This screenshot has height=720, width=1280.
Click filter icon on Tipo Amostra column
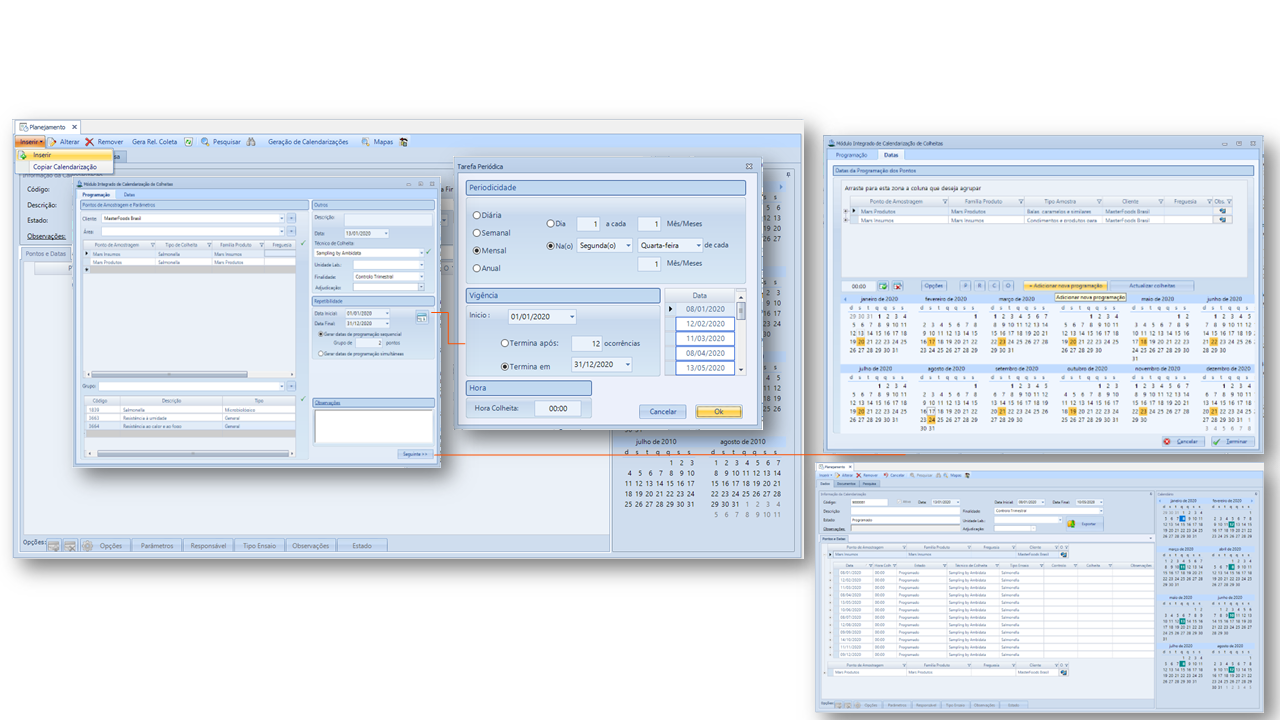point(1099,201)
